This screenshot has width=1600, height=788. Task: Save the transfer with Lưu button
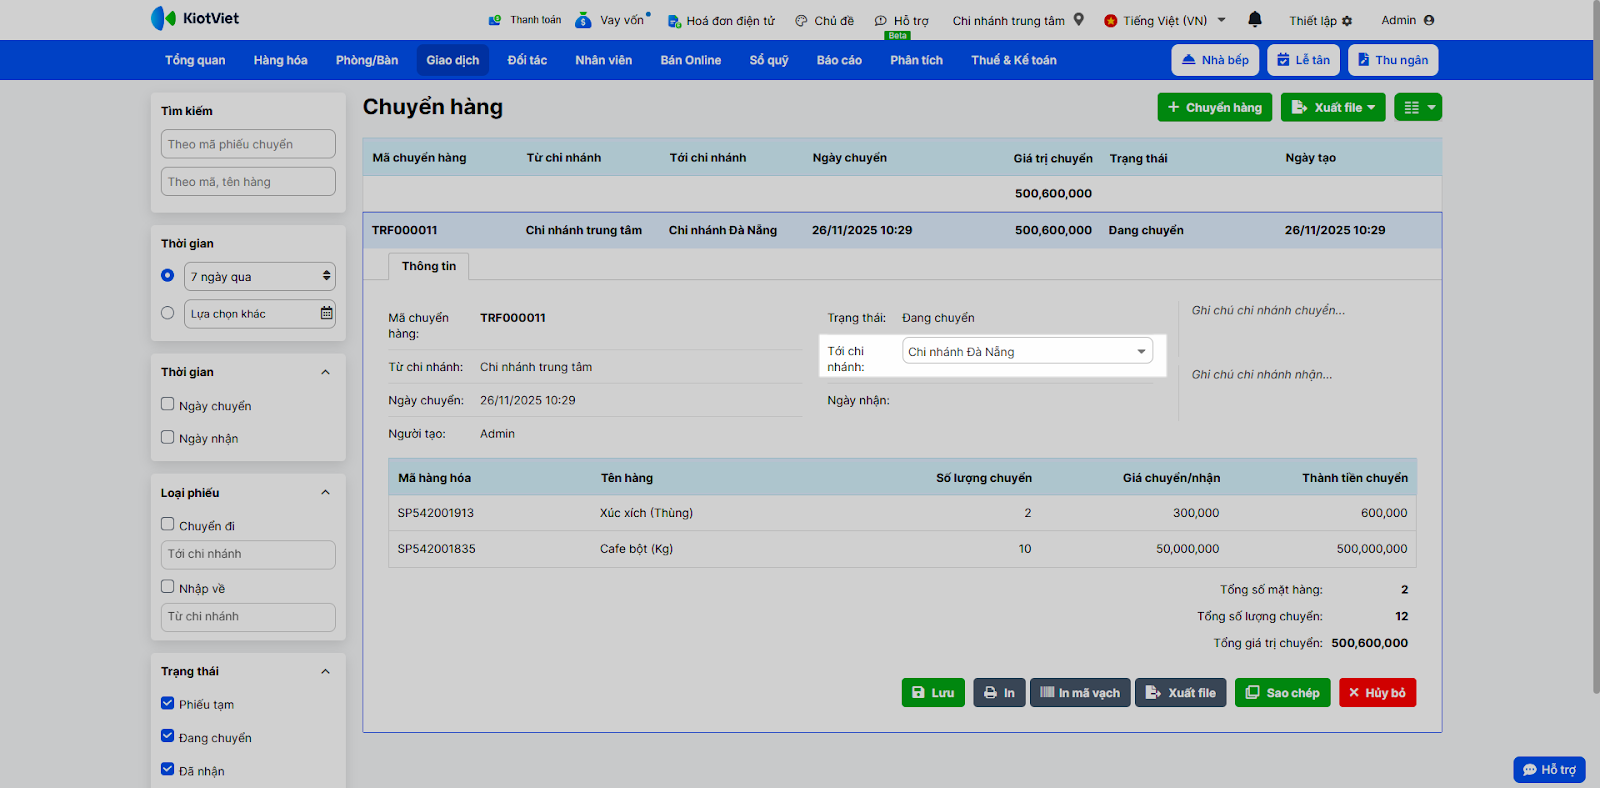pyautogui.click(x=933, y=692)
